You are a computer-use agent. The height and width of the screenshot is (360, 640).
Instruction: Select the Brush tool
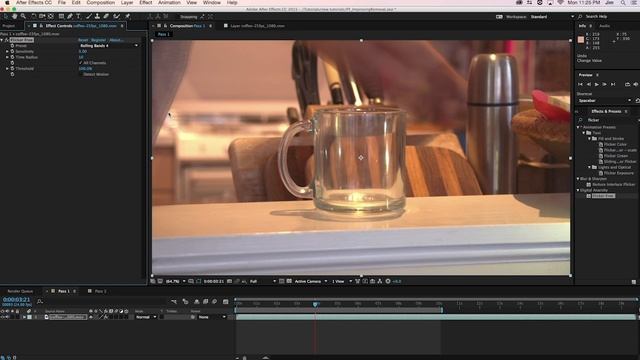[x=89, y=16]
